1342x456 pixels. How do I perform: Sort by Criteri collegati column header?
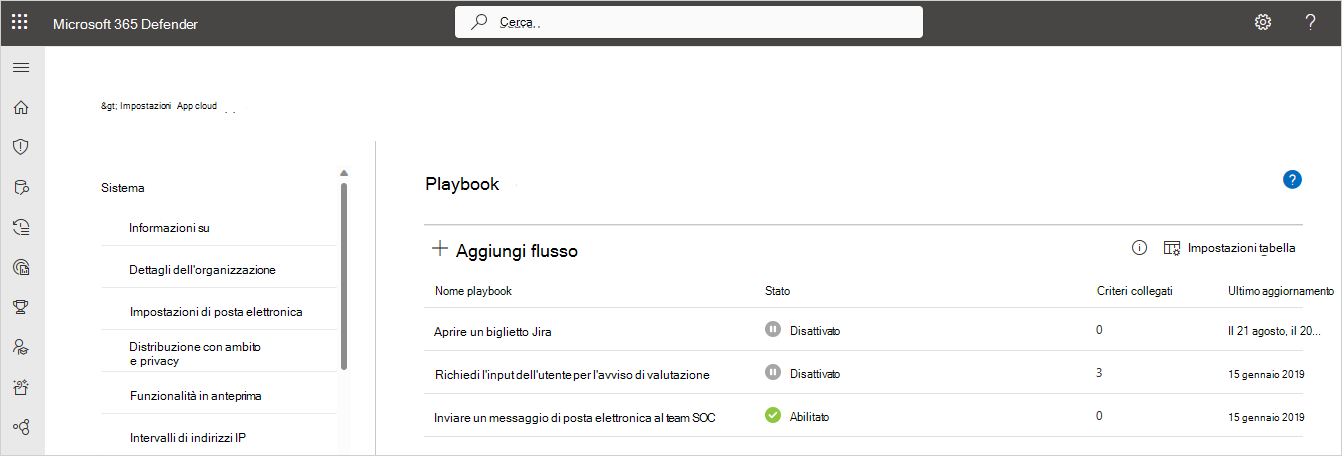(x=1134, y=291)
